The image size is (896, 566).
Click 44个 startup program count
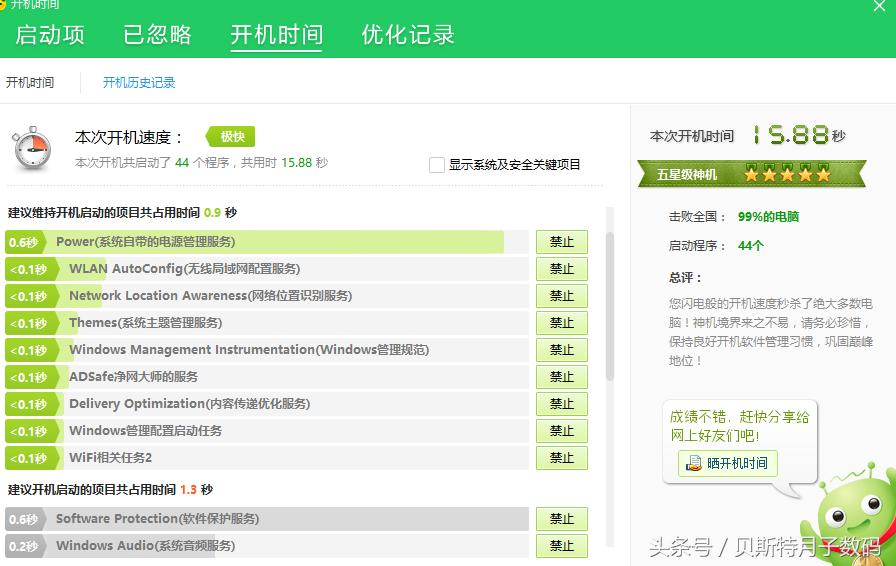[750, 246]
